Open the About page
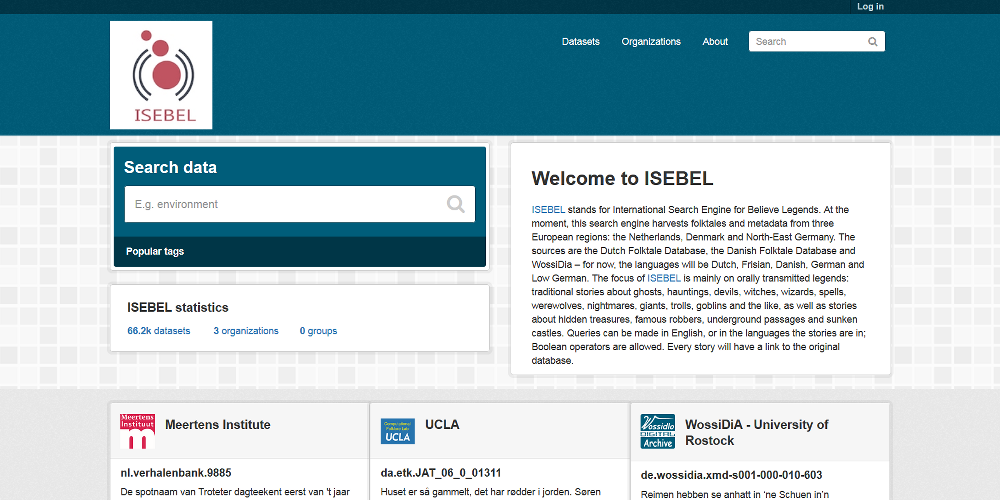This screenshot has width=1000, height=500. (x=715, y=41)
